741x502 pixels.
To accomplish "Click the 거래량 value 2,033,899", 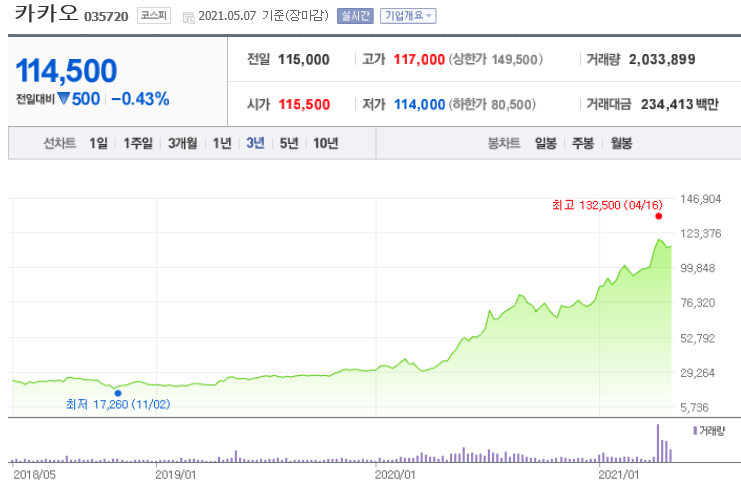I will point(662,60).
